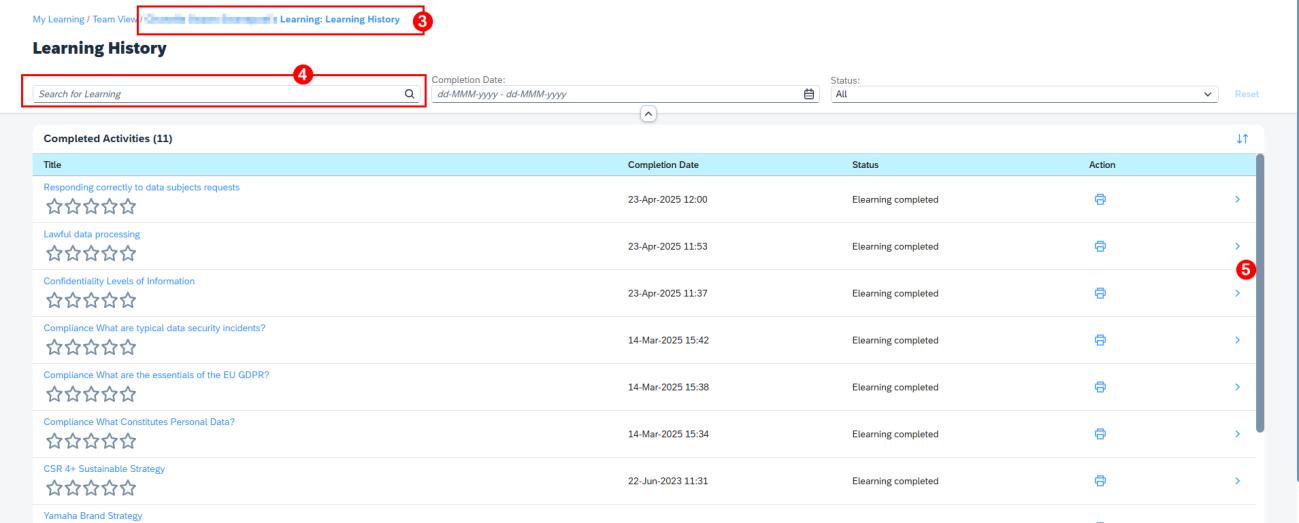This screenshot has width=1299, height=523.
Task: Rate fifth star for What Constitutes Personal Data
Action: 127,443
